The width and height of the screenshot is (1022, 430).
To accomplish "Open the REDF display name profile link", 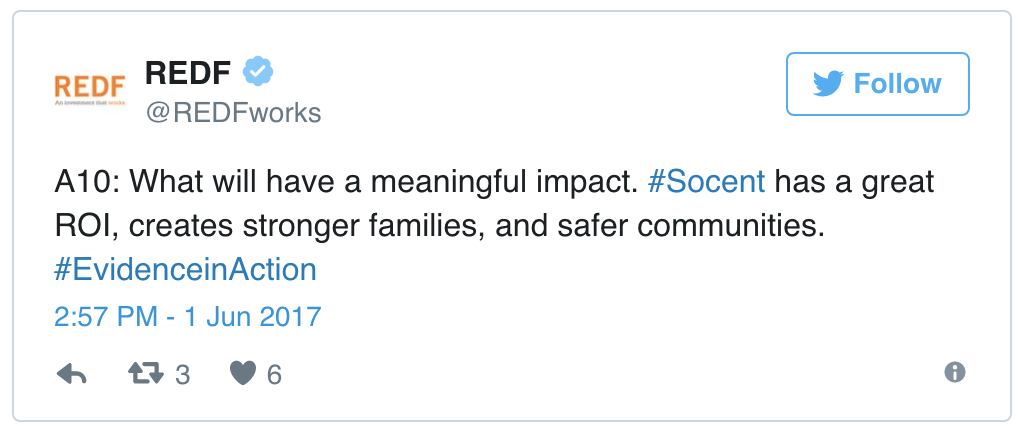I will [x=189, y=73].
